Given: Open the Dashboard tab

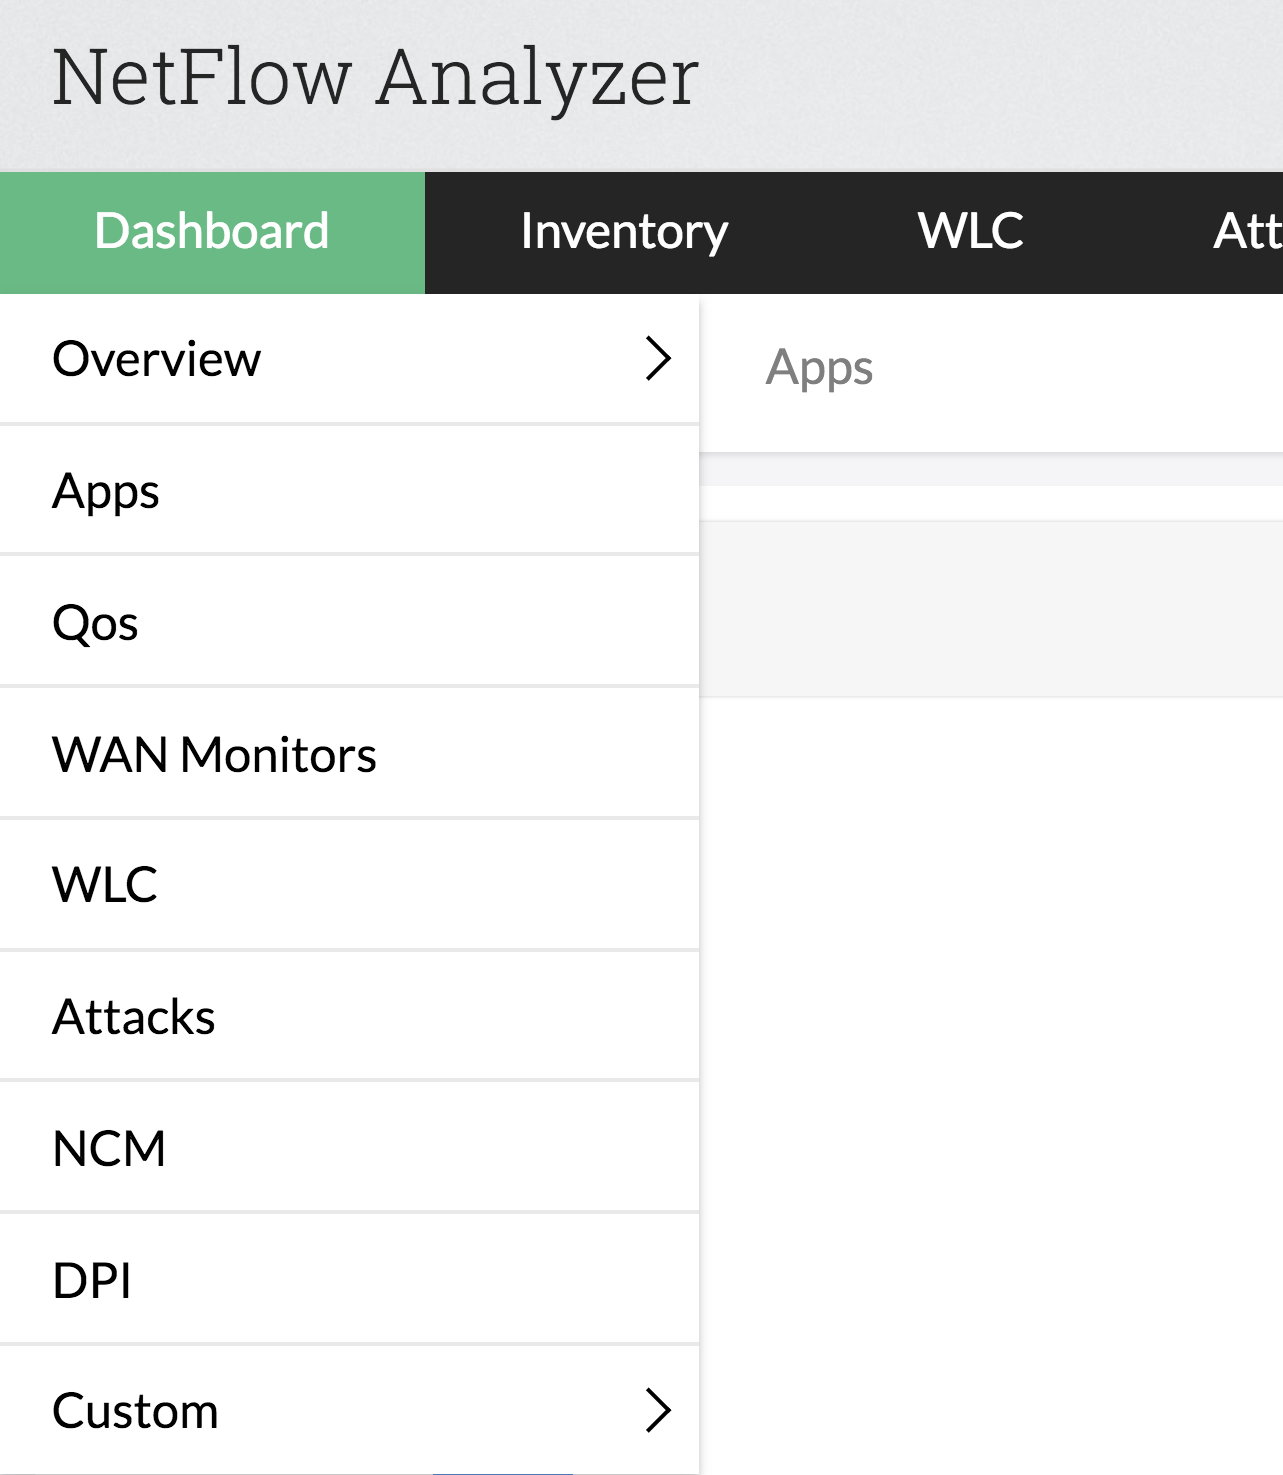Looking at the screenshot, I should 212,232.
